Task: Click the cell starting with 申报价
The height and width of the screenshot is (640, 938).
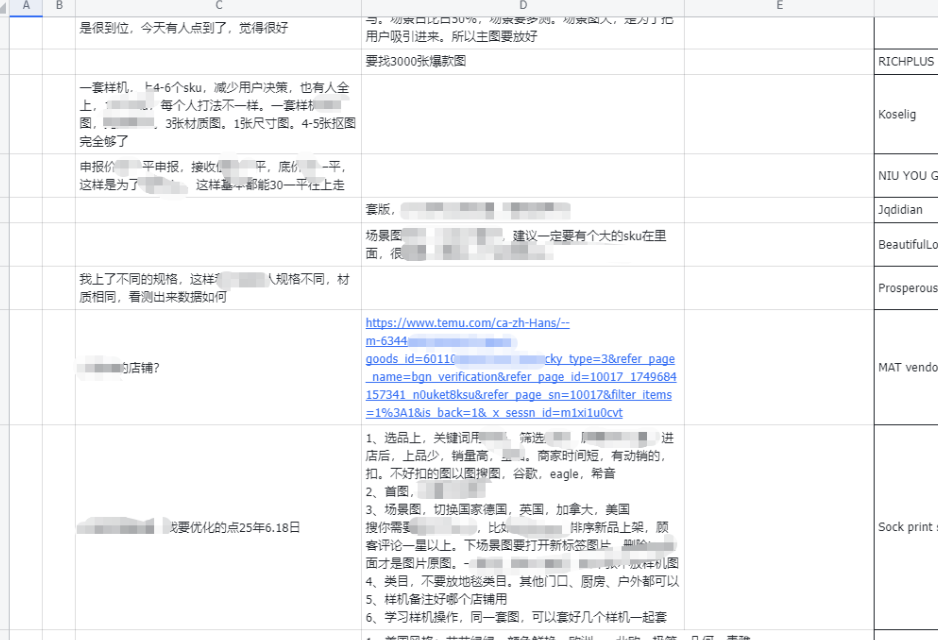Action: [x=218, y=175]
